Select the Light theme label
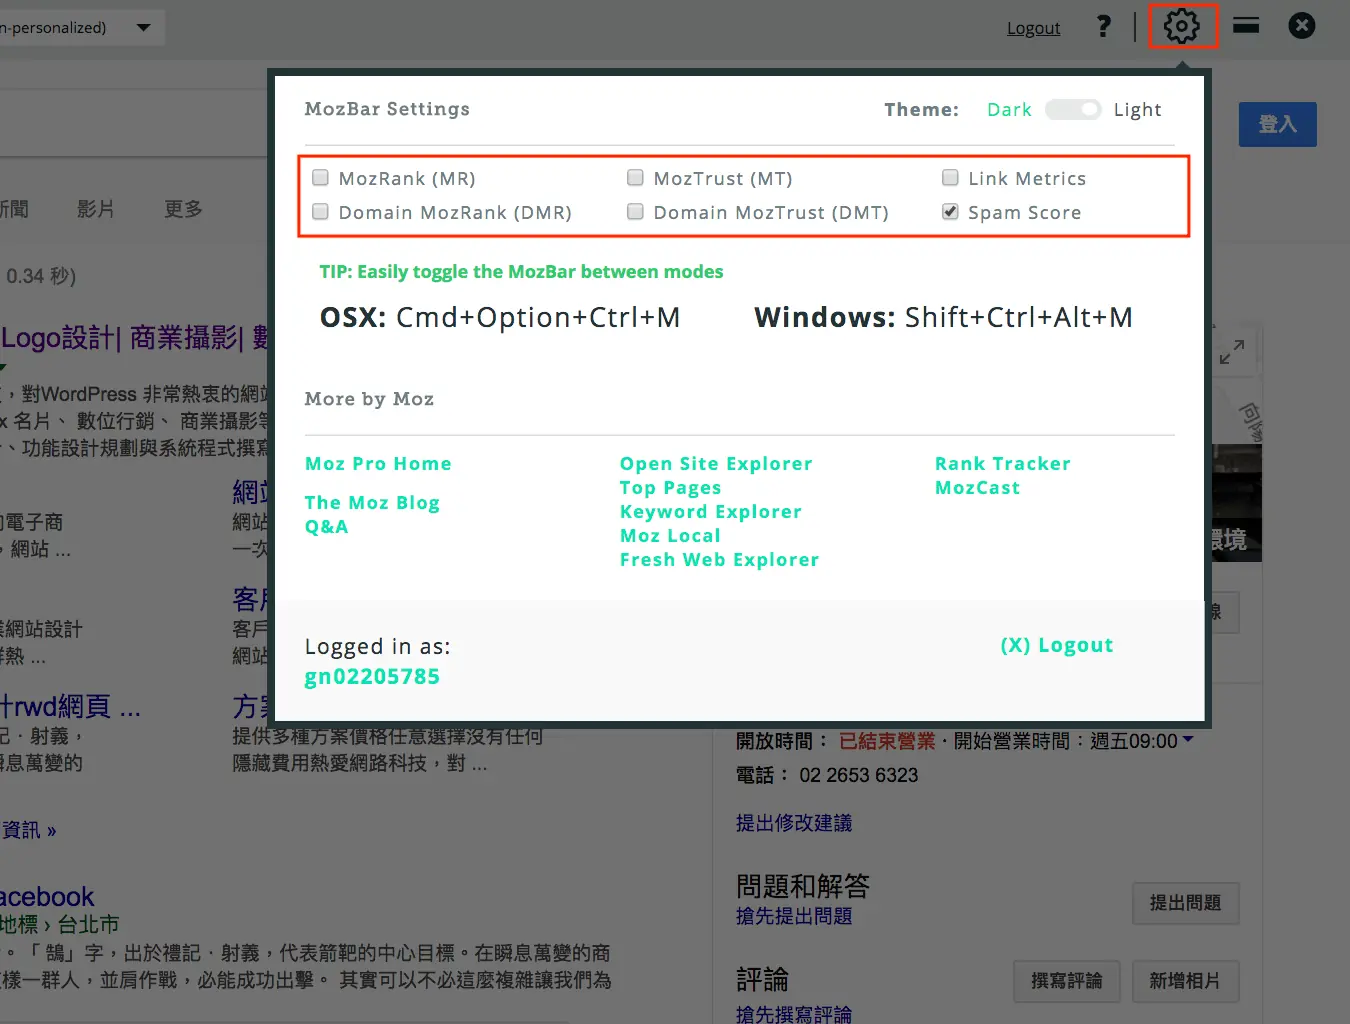The width and height of the screenshot is (1350, 1024). tap(1138, 110)
